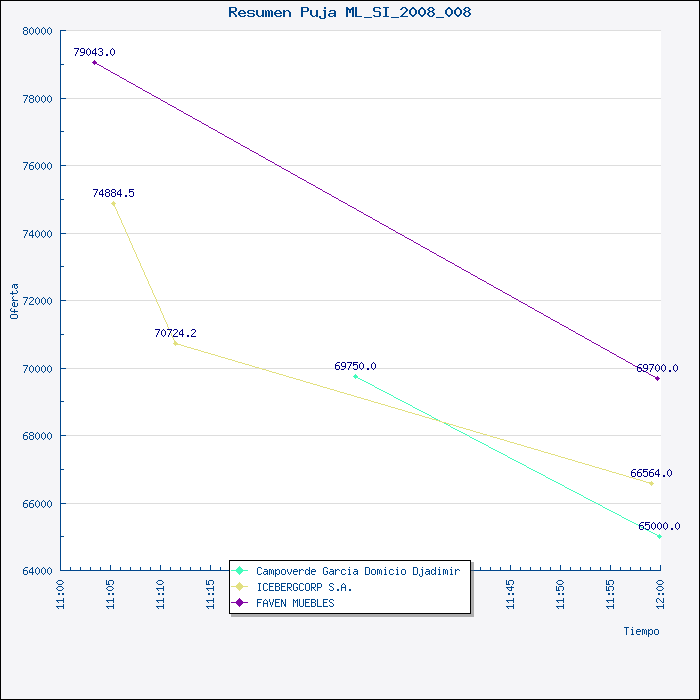Click the green data point labeled 69750.0

pyautogui.click(x=355, y=376)
